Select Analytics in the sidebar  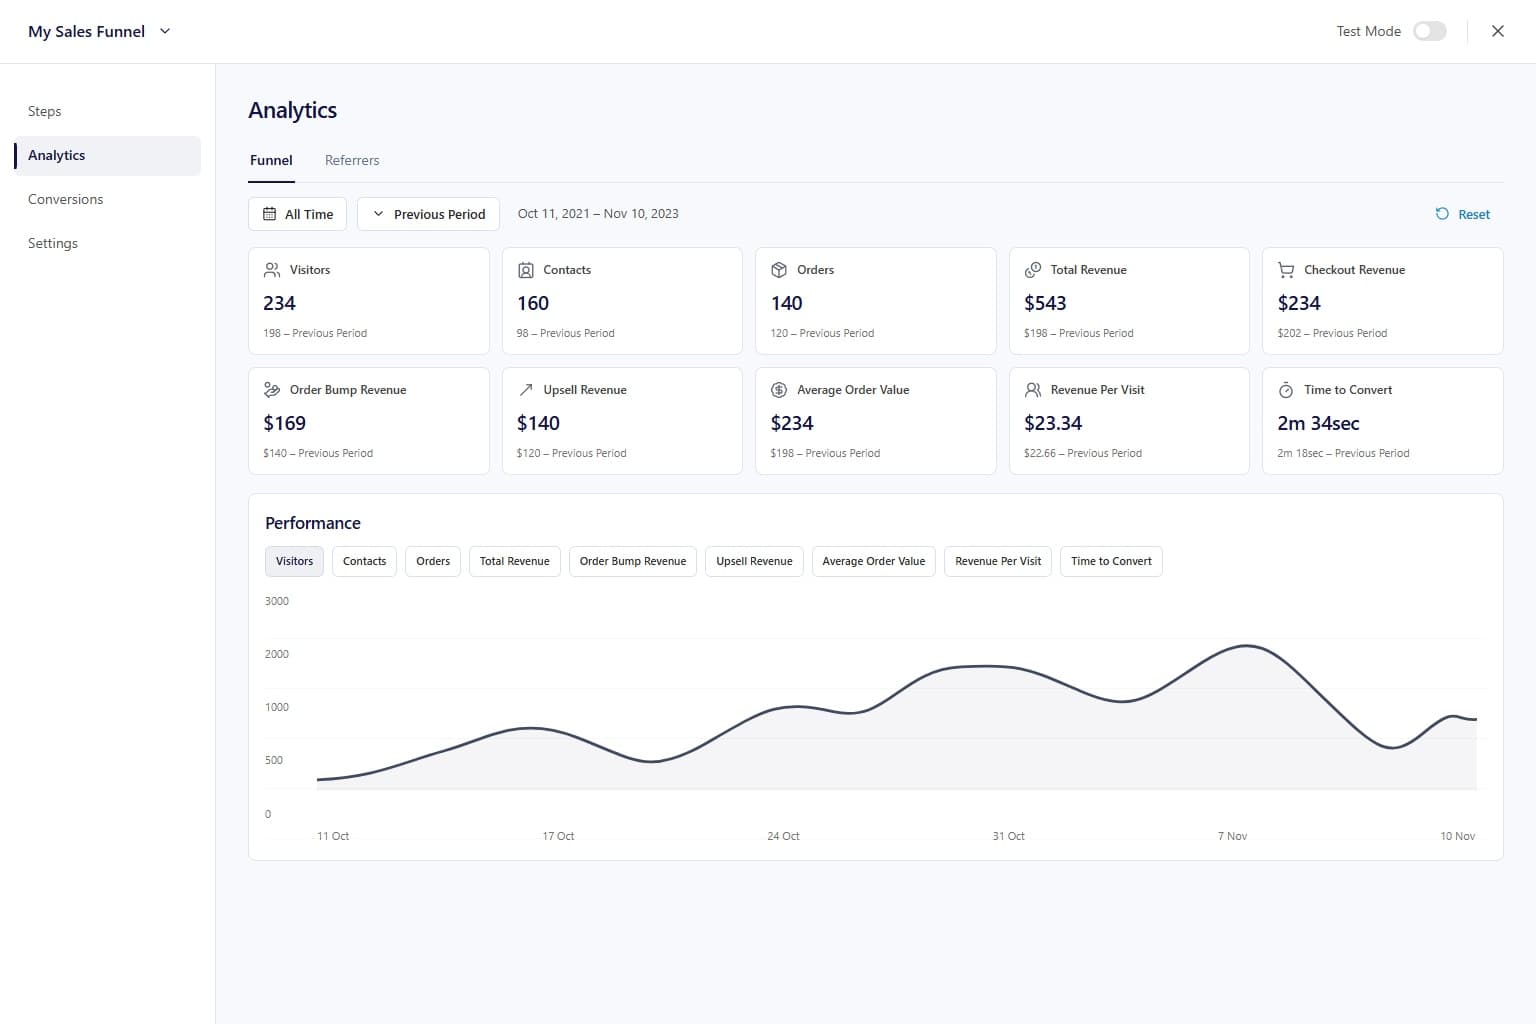click(108, 155)
